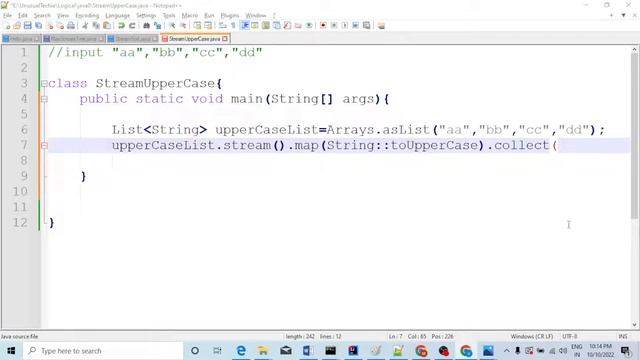
Task: Click Windows (CR LF) in status bar
Action: coord(531,336)
